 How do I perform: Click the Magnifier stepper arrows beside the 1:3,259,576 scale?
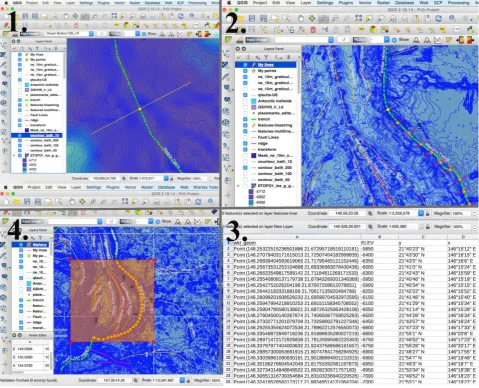(474, 213)
